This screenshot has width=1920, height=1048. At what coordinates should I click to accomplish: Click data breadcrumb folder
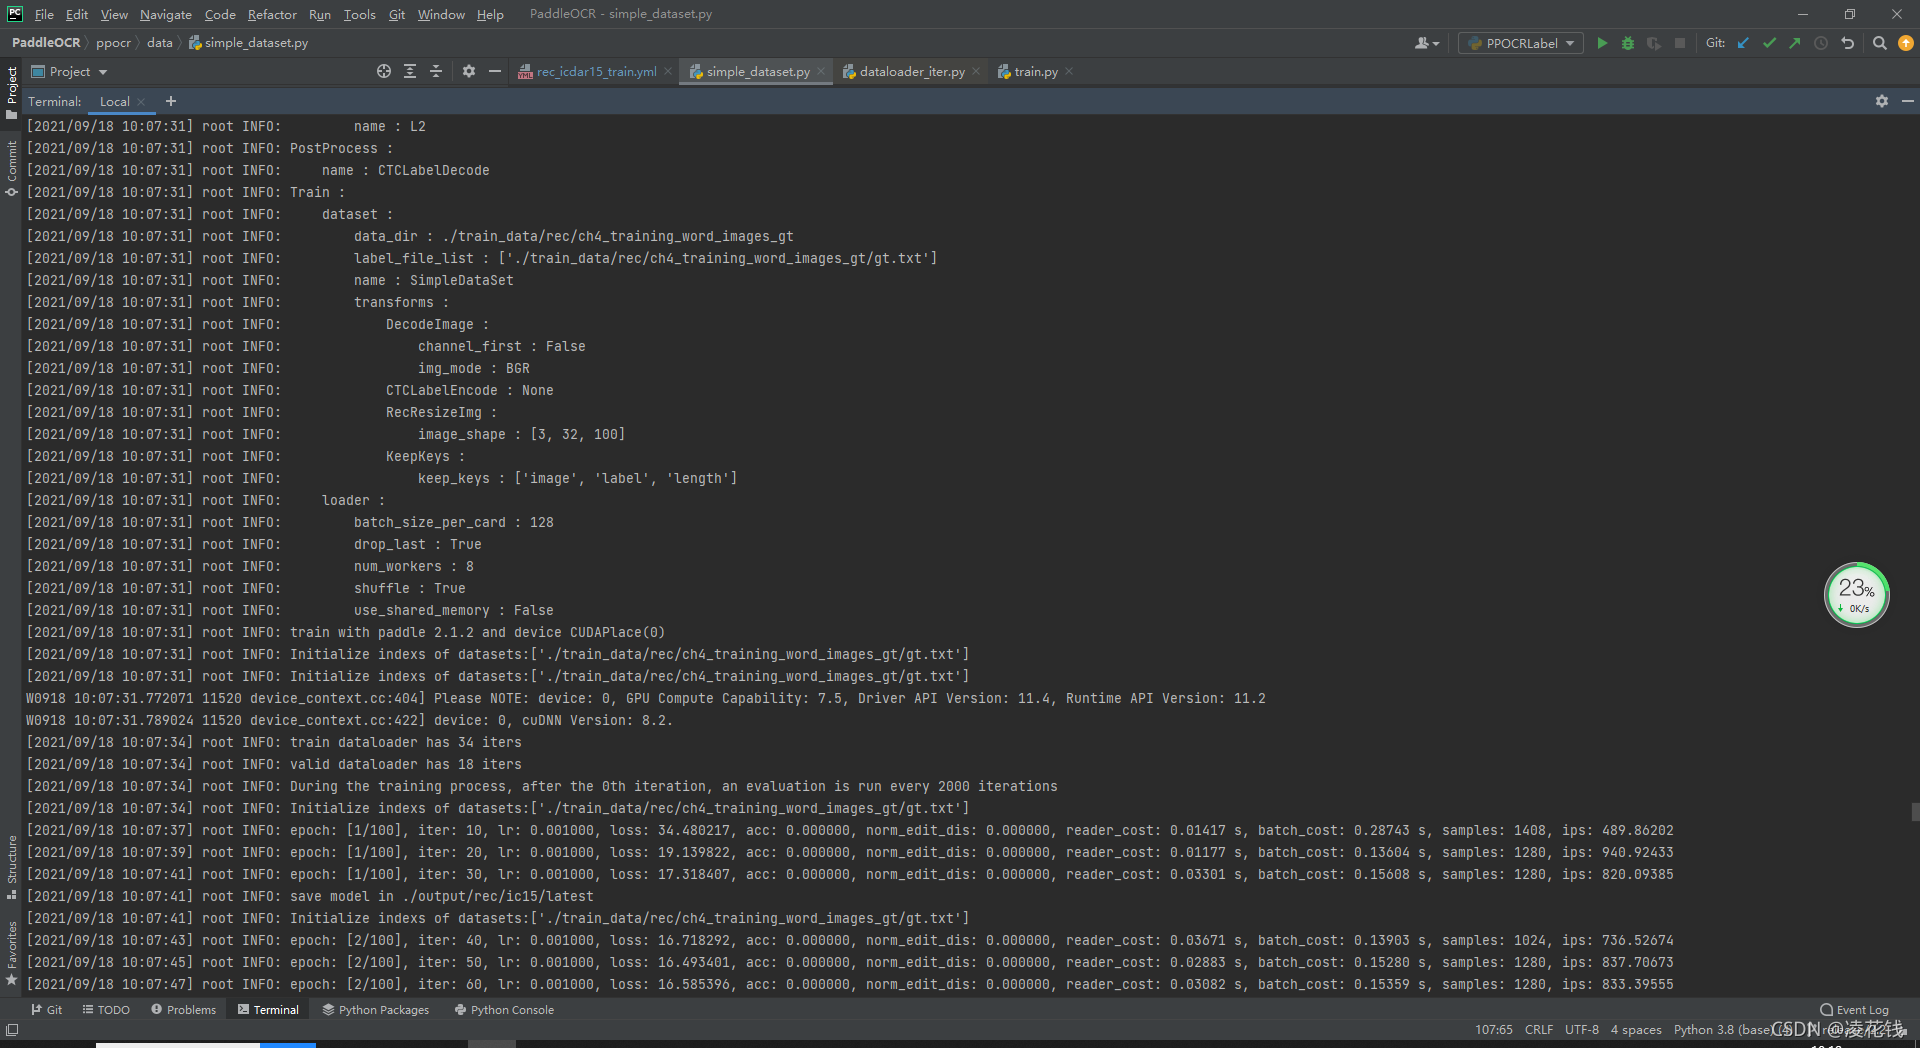point(160,43)
